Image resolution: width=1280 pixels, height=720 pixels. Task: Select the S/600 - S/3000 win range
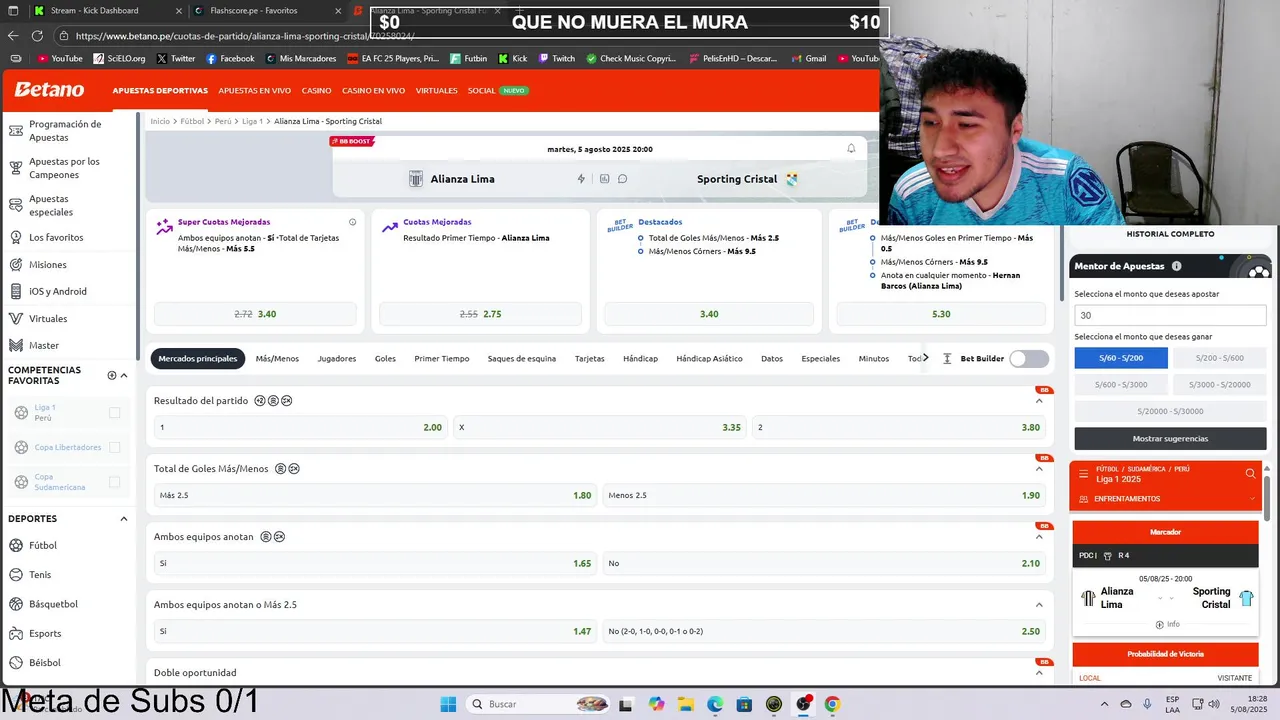[1120, 384]
